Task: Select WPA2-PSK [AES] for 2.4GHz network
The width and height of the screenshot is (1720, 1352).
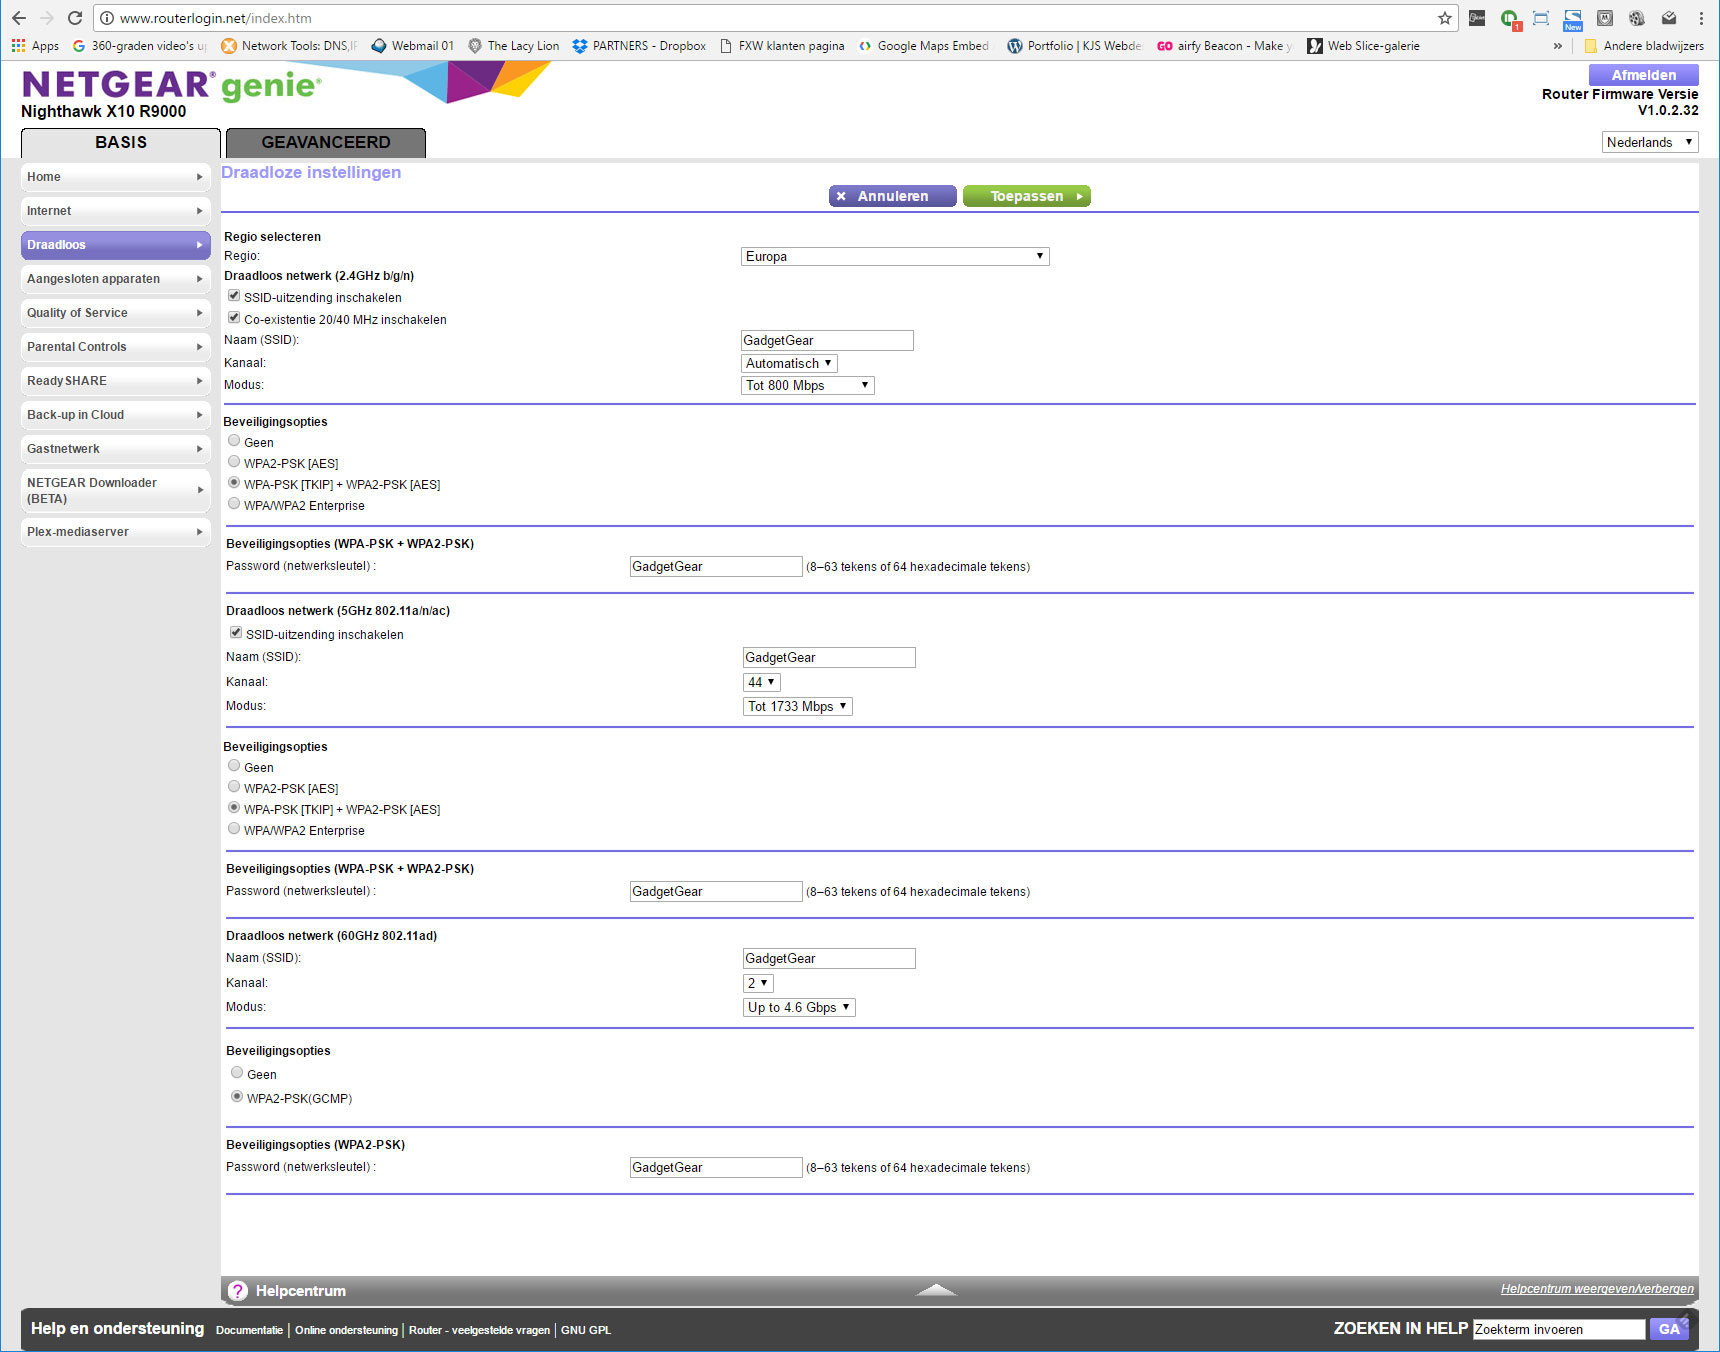Action: coord(234,462)
